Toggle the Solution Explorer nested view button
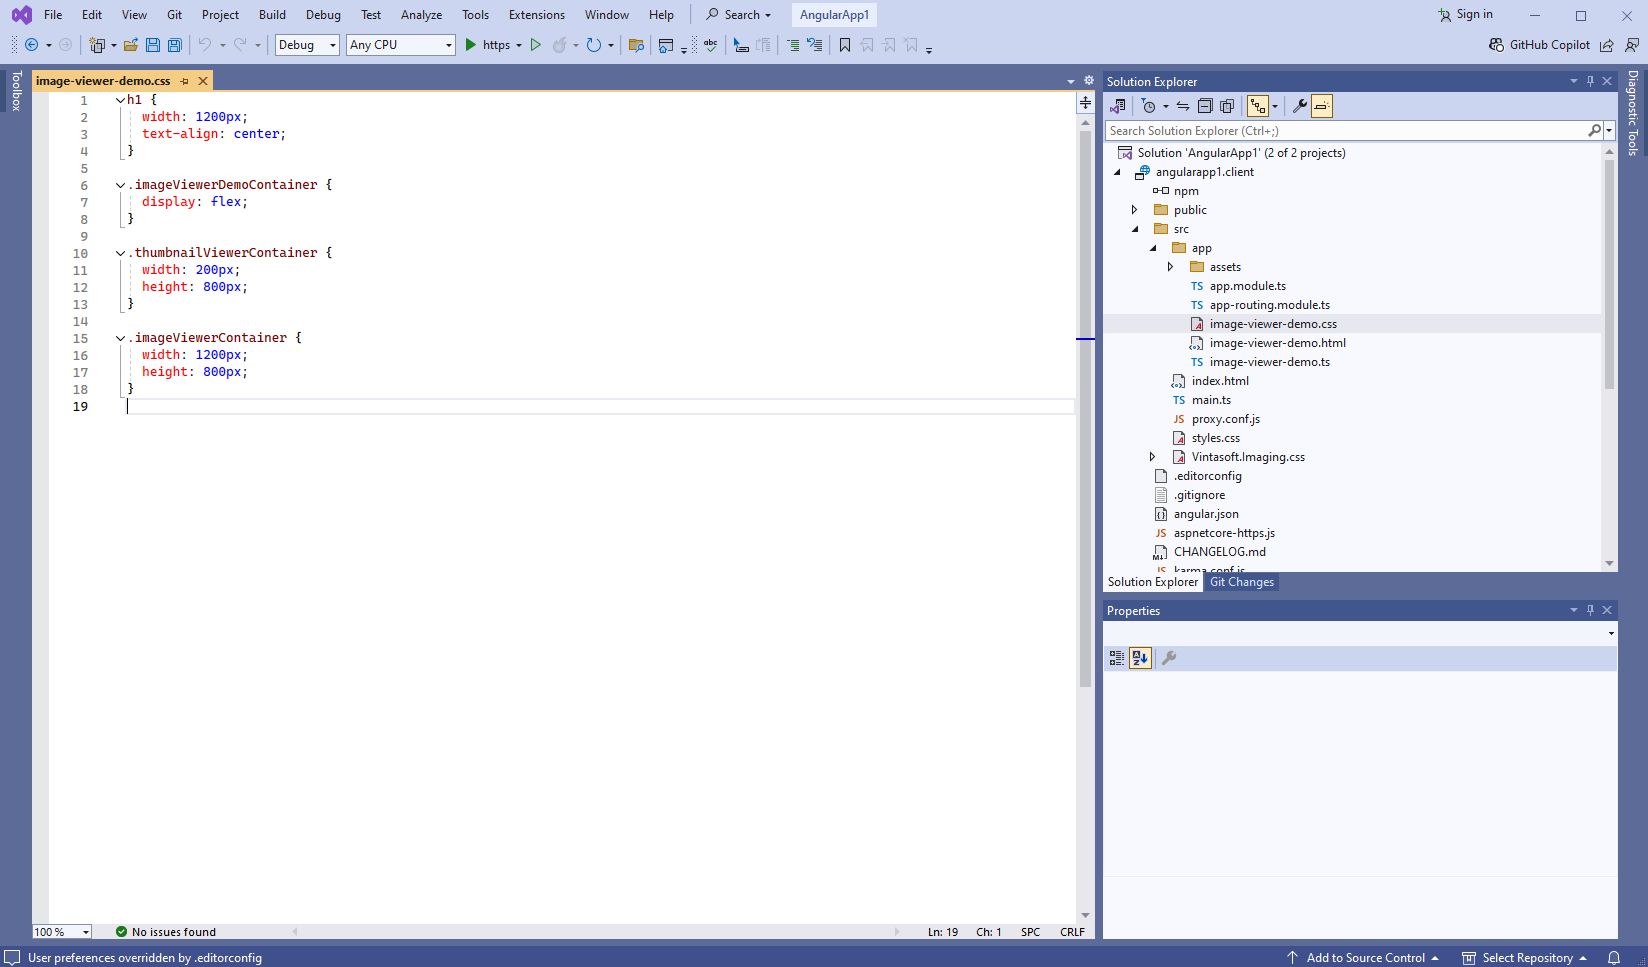 (x=1258, y=106)
